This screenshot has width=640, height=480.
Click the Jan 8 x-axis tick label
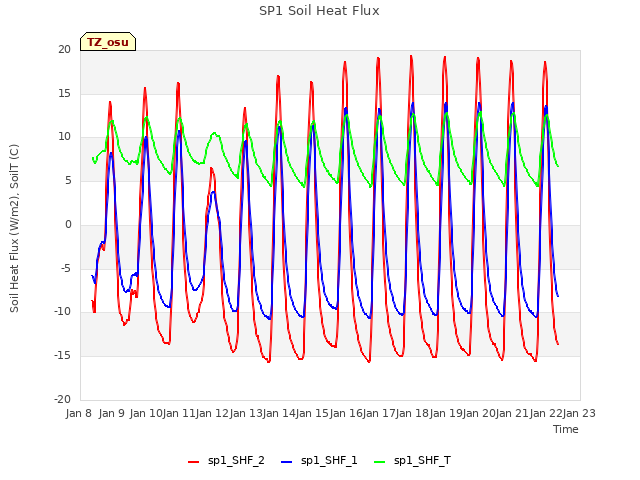[79, 413]
